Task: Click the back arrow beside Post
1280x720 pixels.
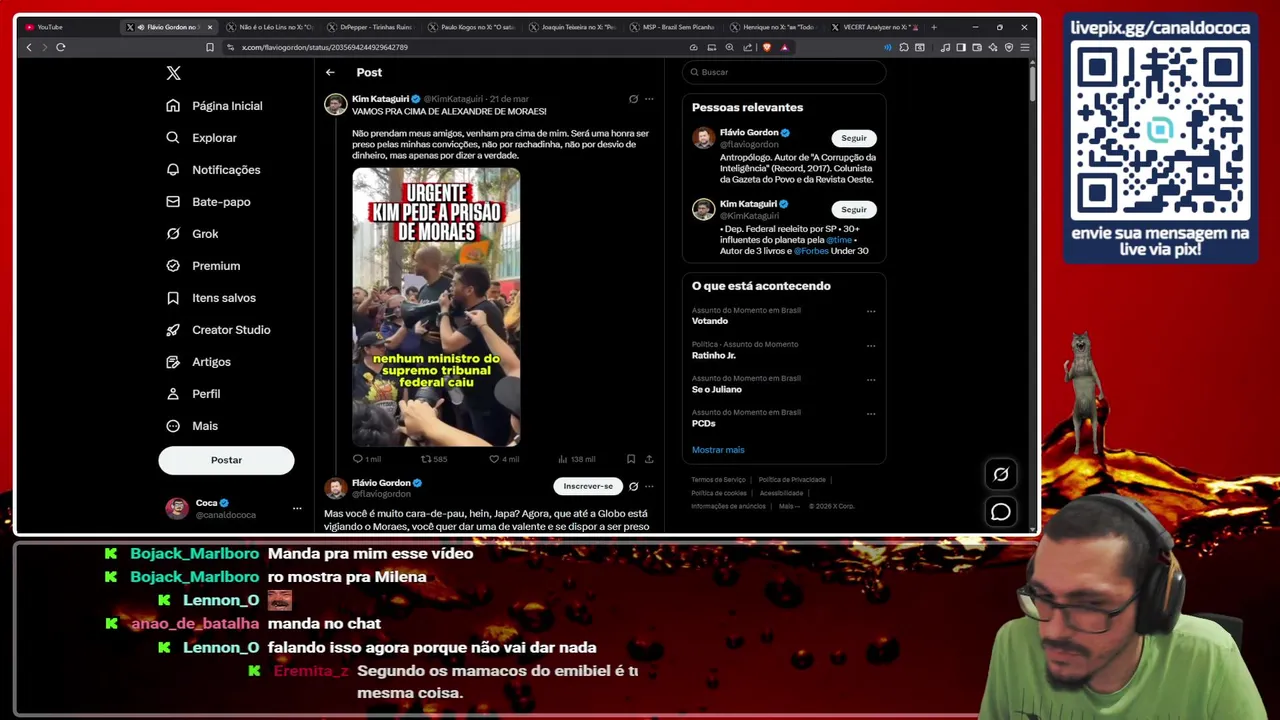Action: pos(330,72)
